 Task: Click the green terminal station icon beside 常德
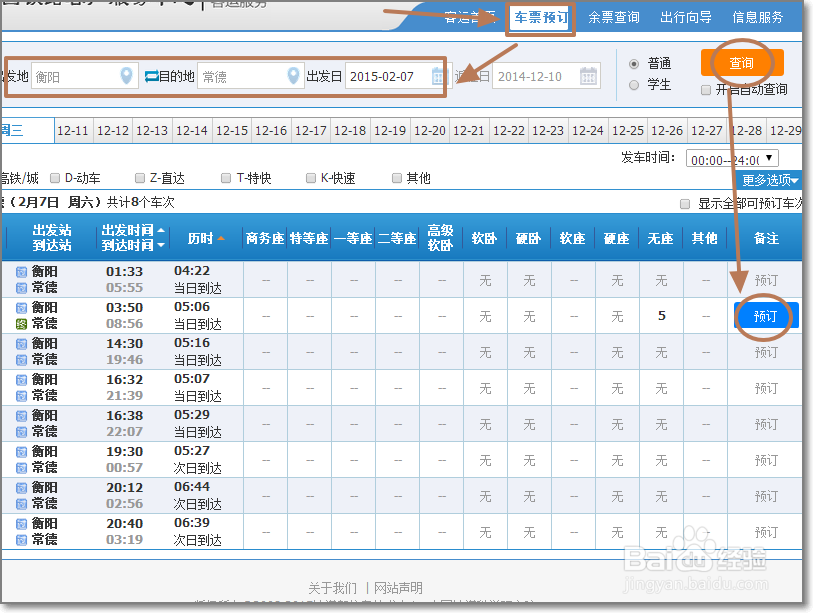coord(21,323)
